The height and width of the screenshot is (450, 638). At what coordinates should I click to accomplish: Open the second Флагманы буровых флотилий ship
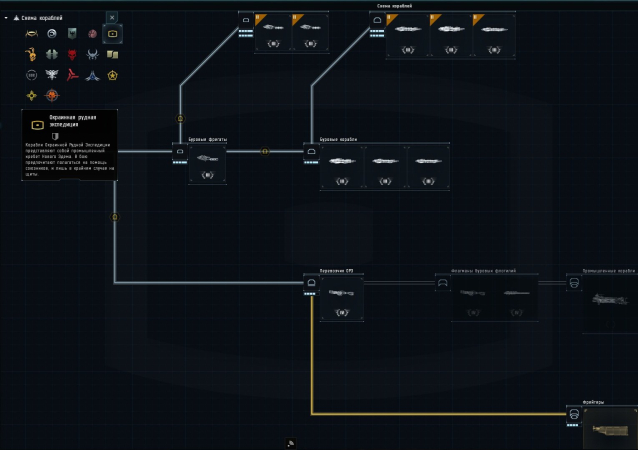516,299
